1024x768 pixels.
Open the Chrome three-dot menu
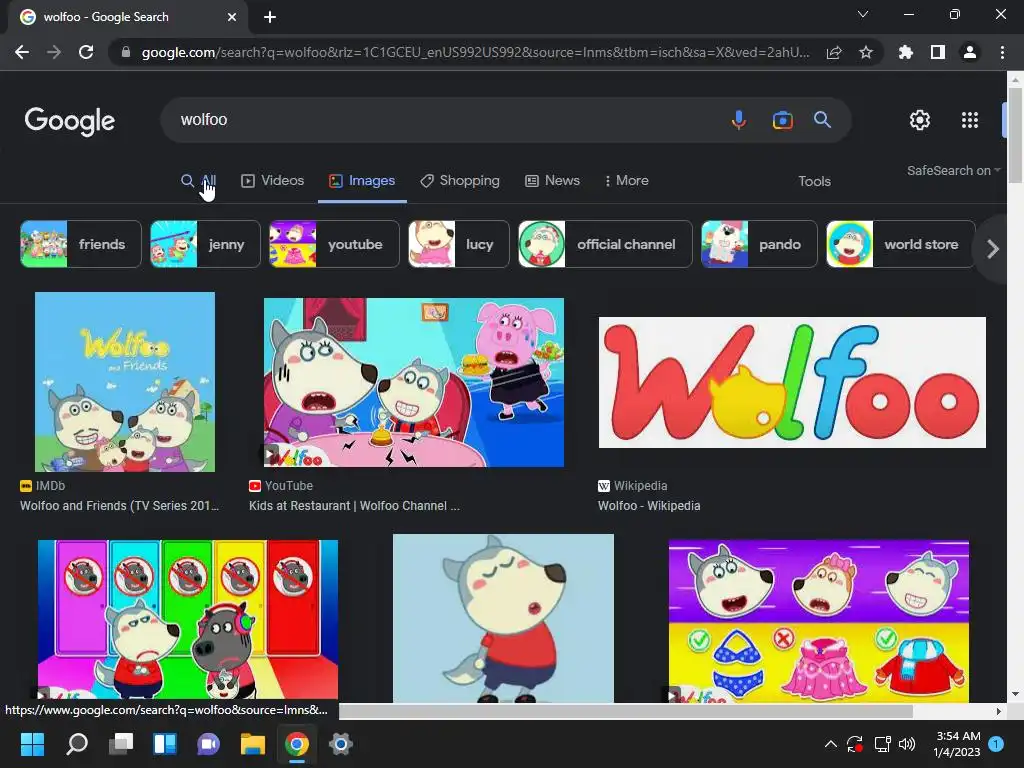click(1002, 52)
